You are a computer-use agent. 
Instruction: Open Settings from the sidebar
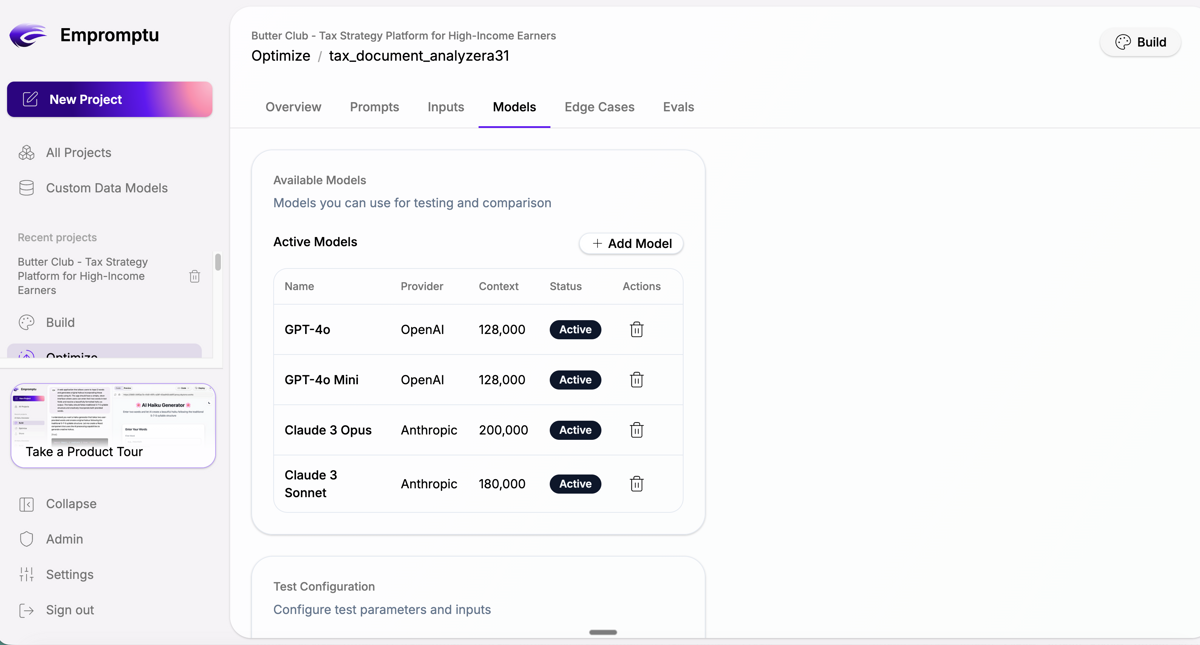(69, 575)
